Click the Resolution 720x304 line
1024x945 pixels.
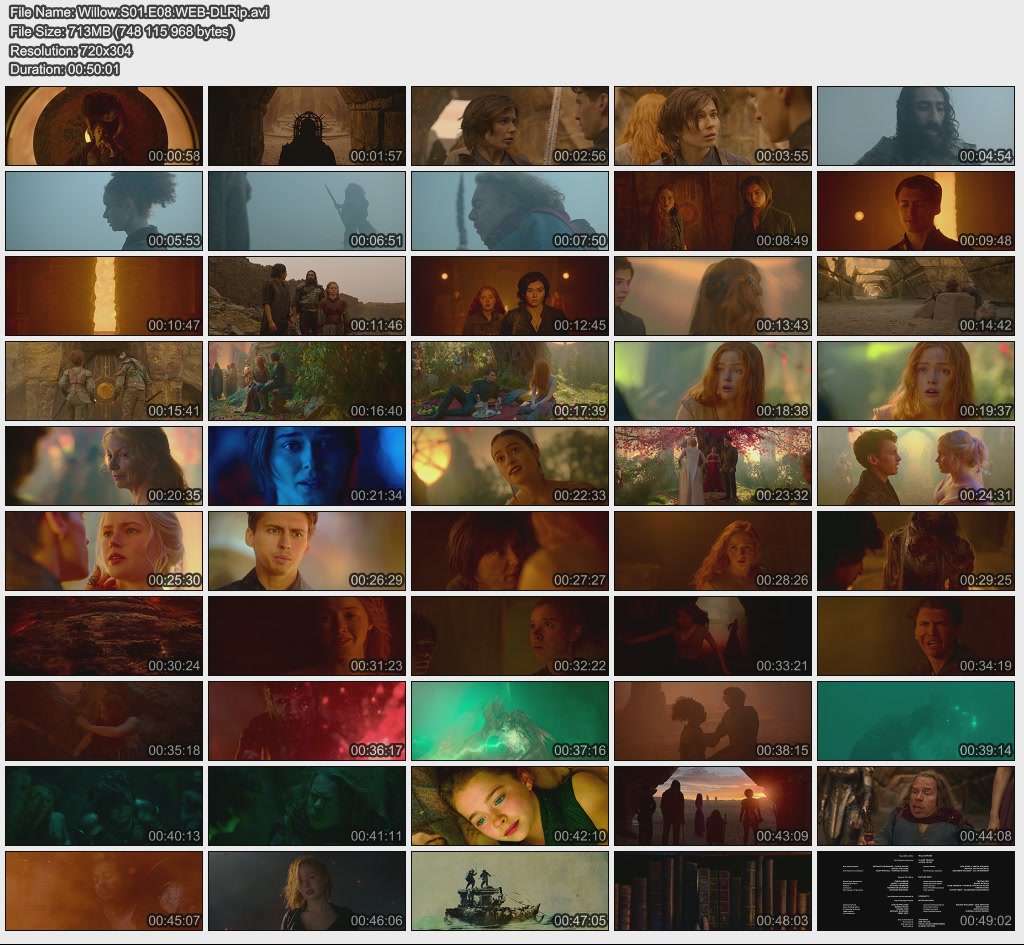[71, 50]
